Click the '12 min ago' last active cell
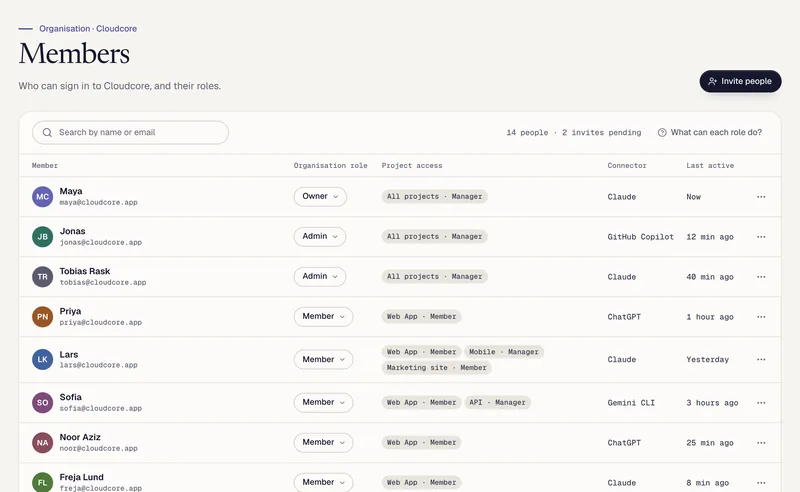The width and height of the screenshot is (800, 492). point(710,237)
